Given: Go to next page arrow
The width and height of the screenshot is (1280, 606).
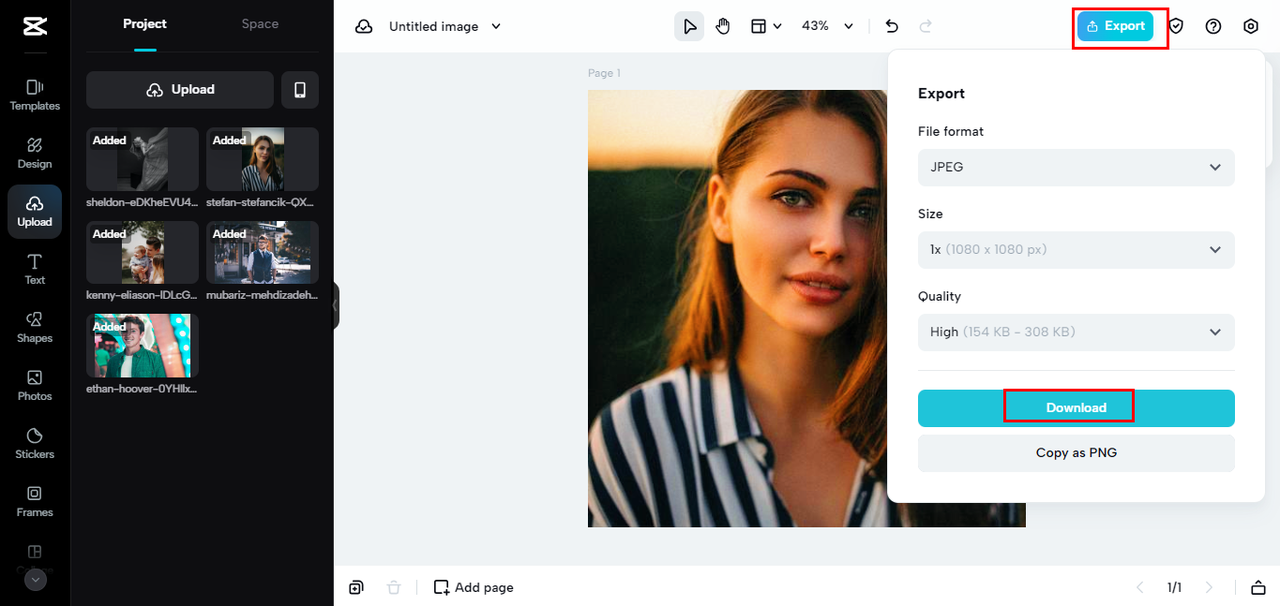Looking at the screenshot, I should [1209, 587].
